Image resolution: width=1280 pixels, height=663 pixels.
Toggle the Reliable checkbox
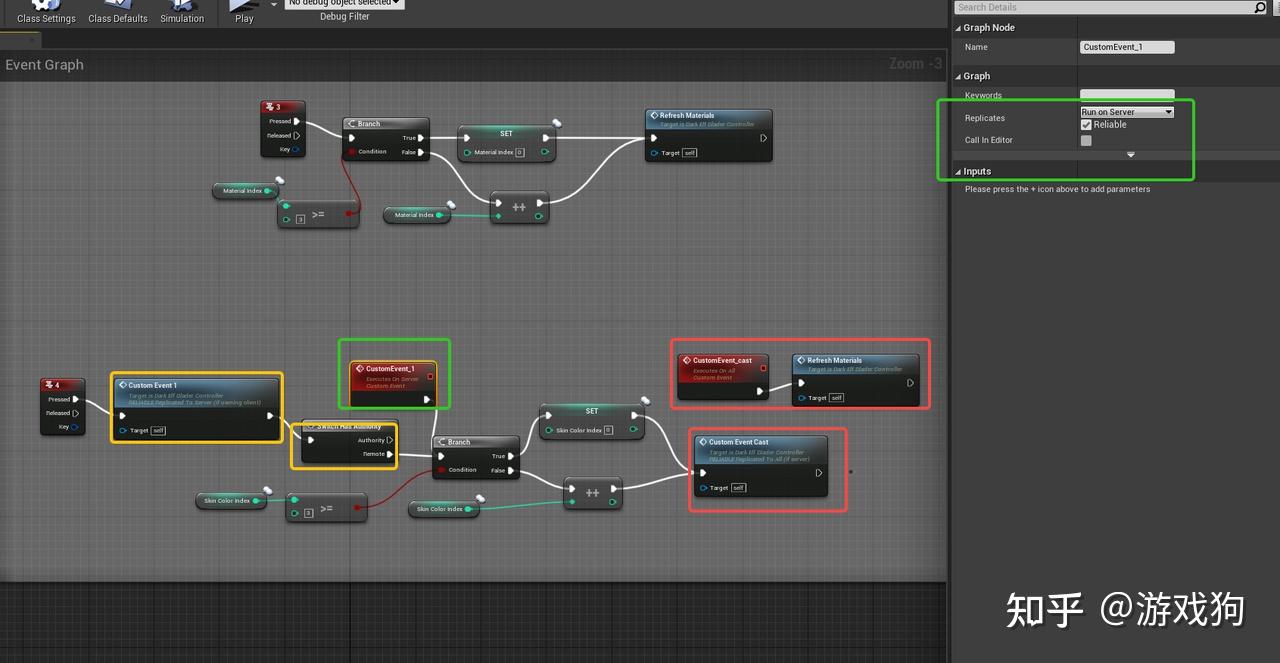click(x=1086, y=125)
